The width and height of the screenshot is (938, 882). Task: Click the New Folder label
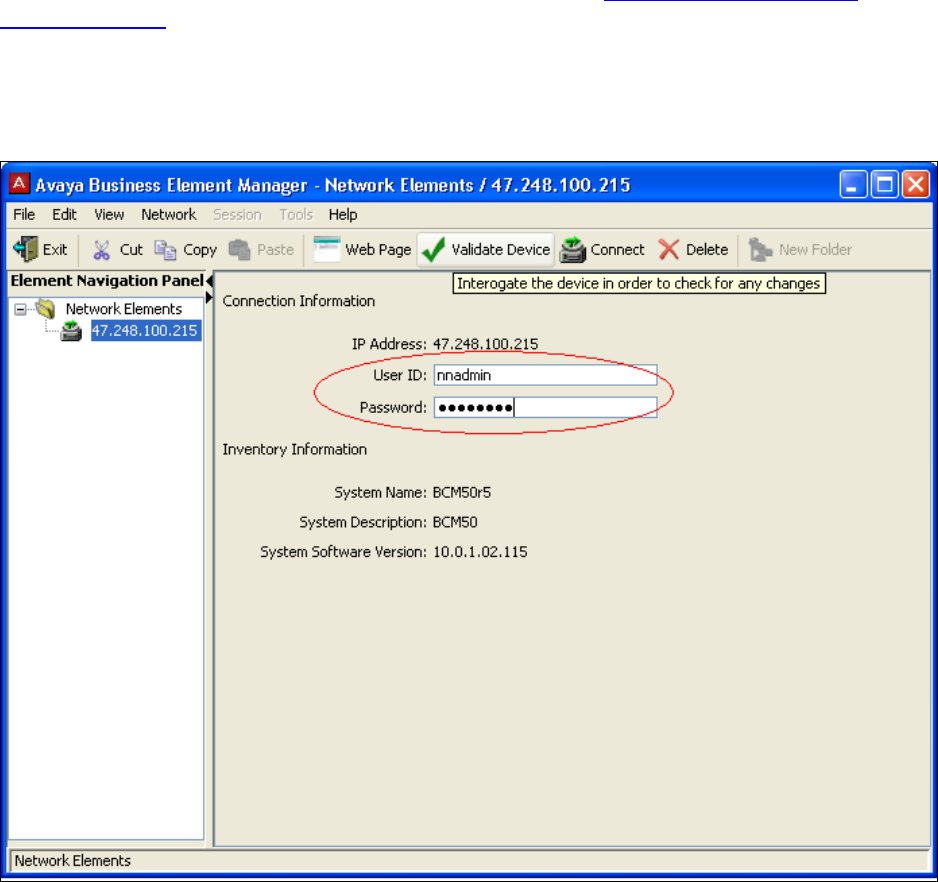pos(815,250)
